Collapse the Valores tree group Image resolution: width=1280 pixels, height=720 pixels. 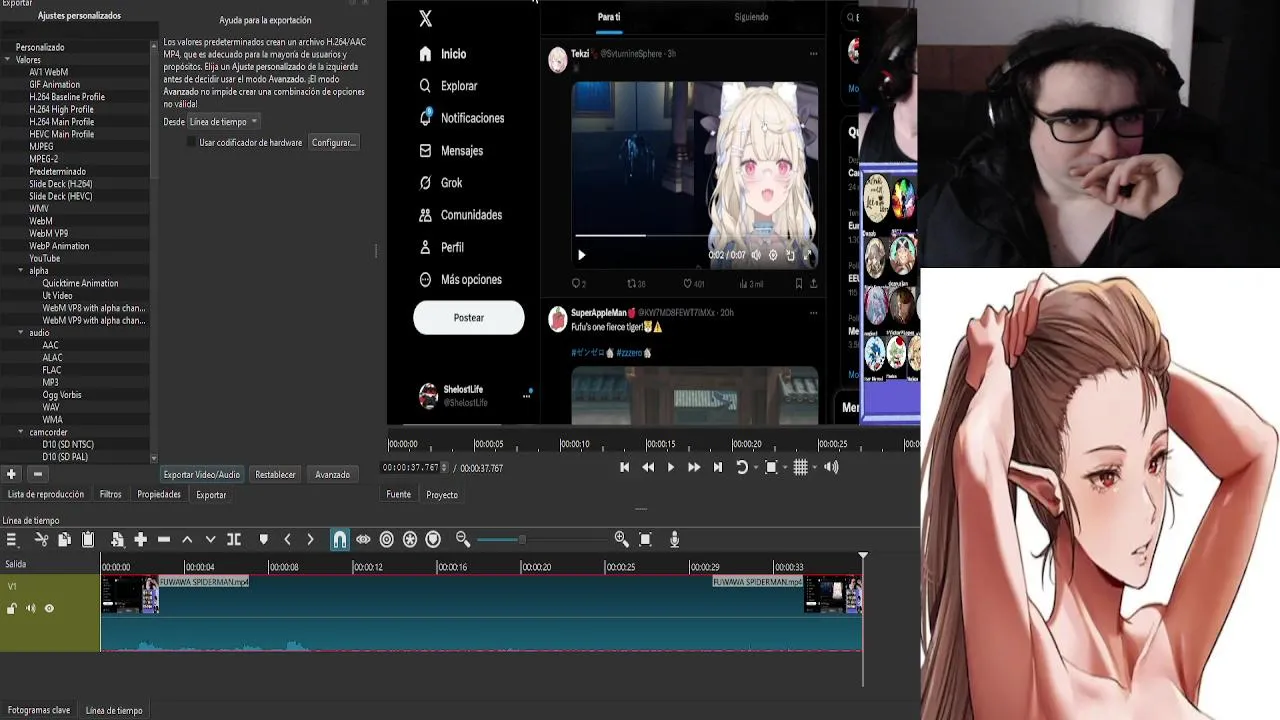click(8, 60)
